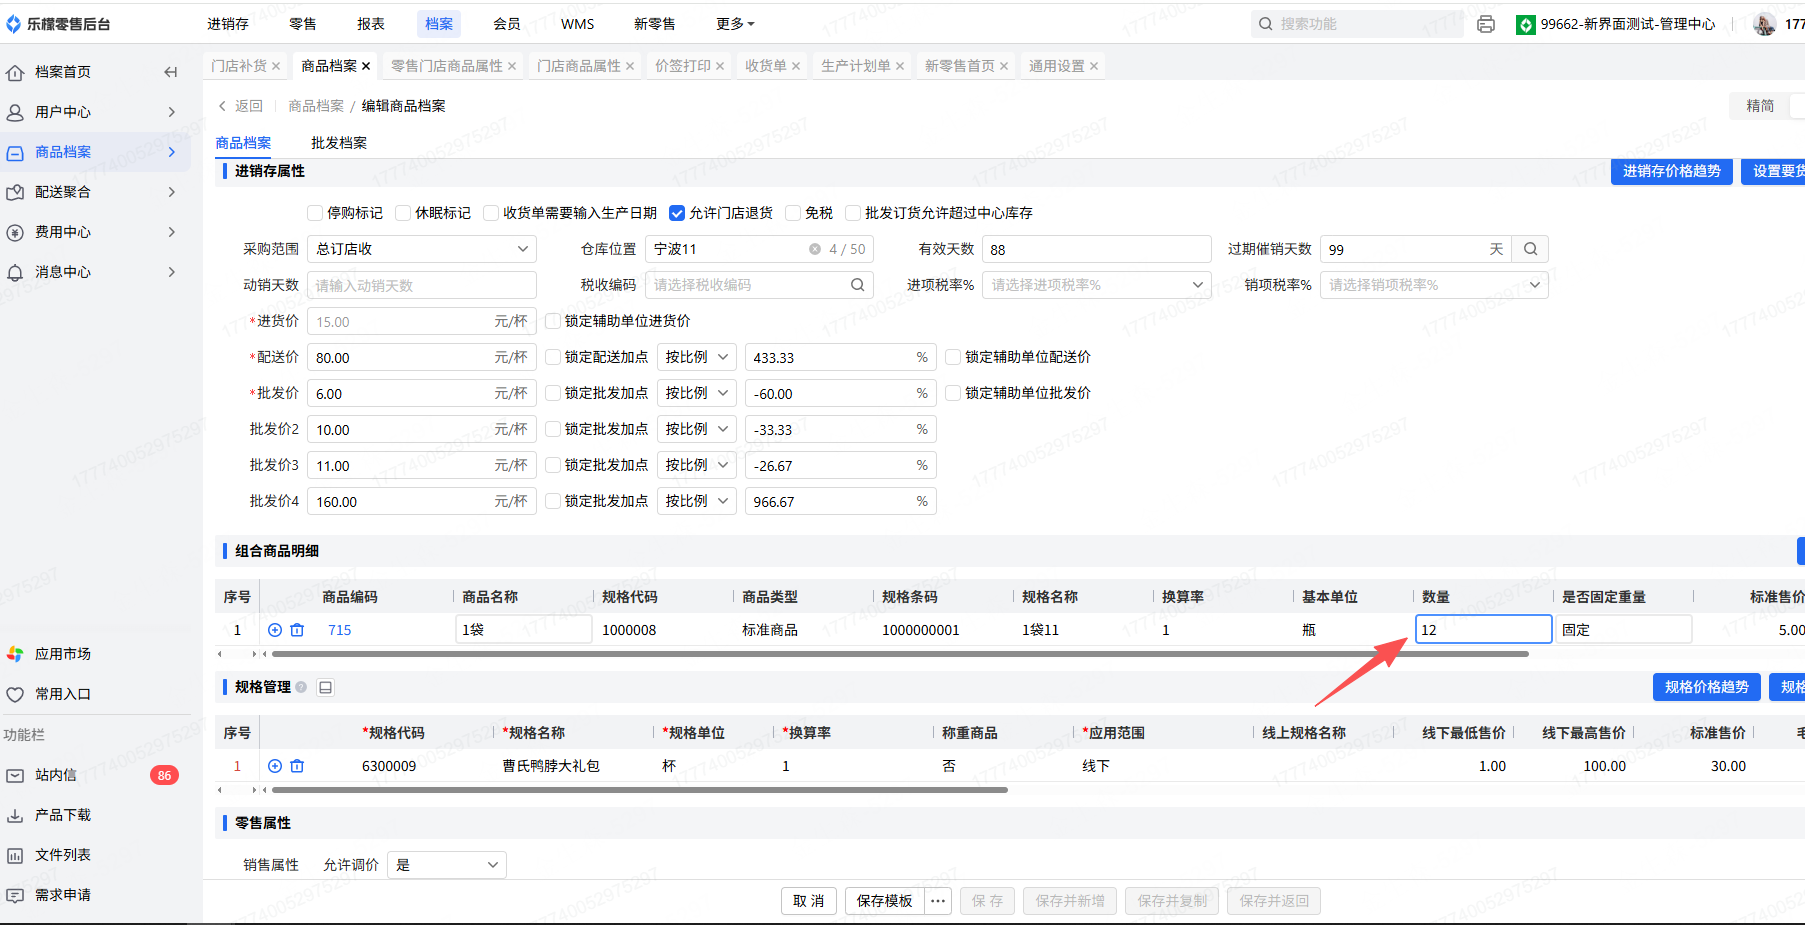Uncheck the 允许门店退货 checkbox
Image resolution: width=1805 pixels, height=925 pixels.
click(677, 213)
